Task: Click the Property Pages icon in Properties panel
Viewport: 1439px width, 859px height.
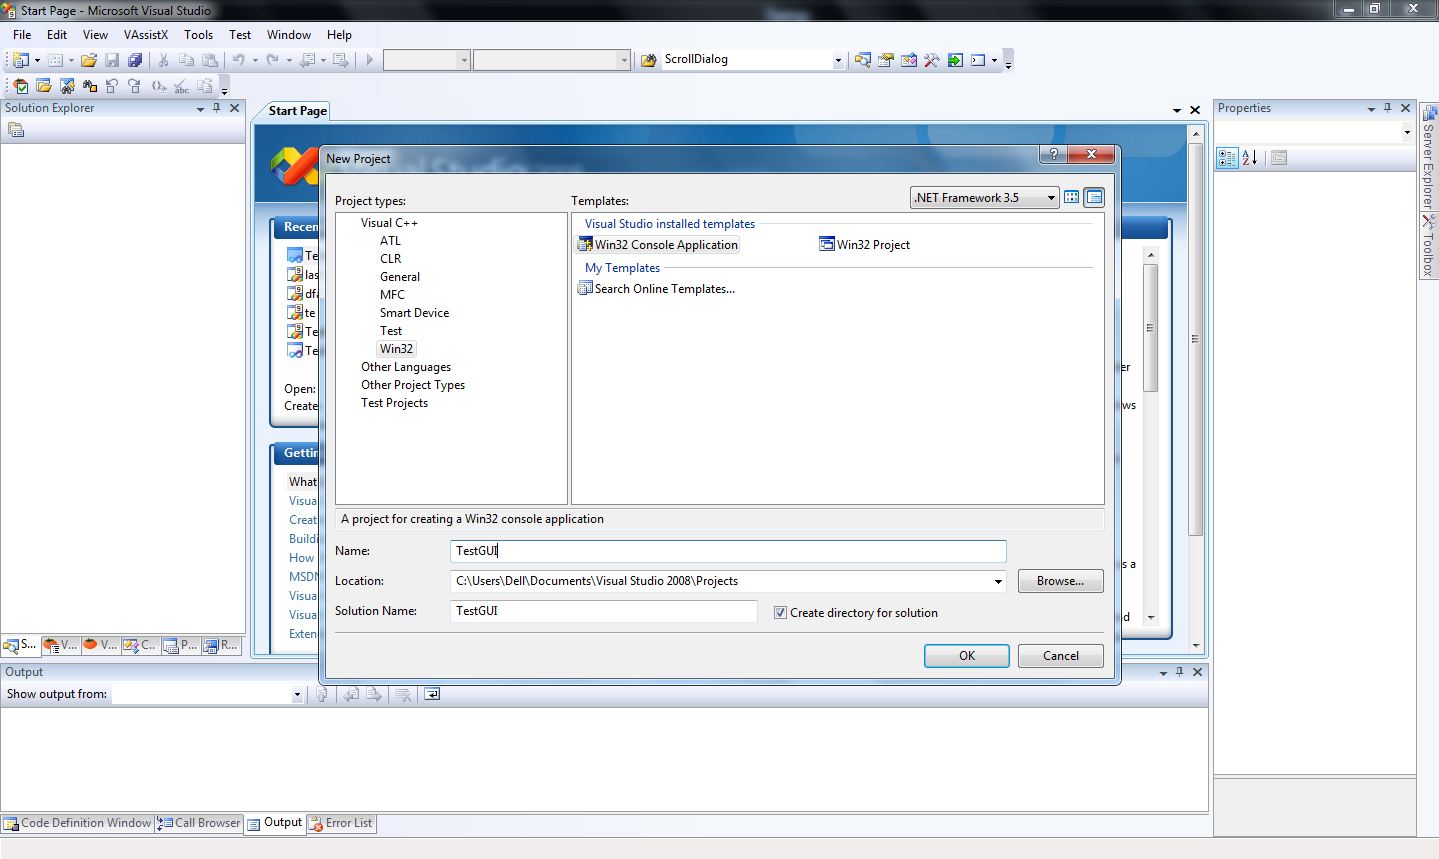Action: (1279, 158)
